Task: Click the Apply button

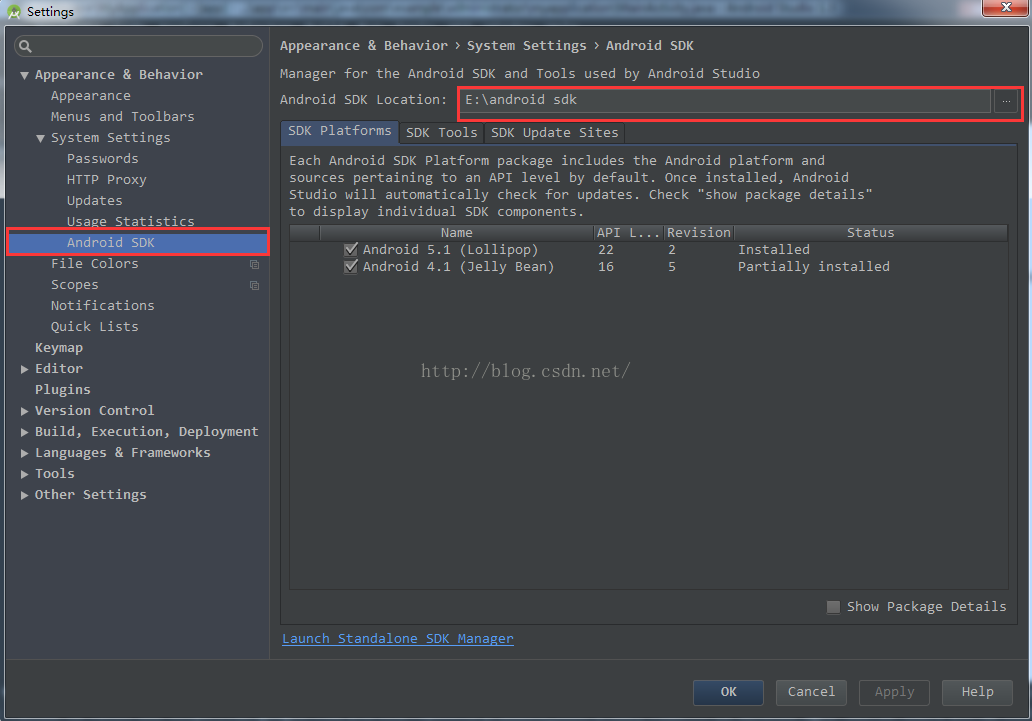Action: click(x=894, y=692)
